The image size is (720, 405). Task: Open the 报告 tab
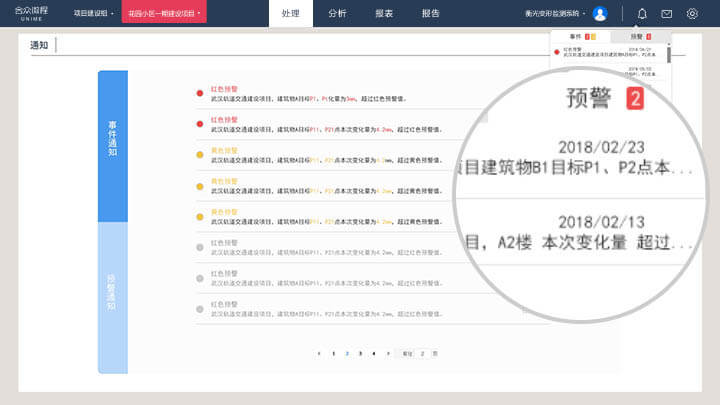pyautogui.click(x=430, y=14)
